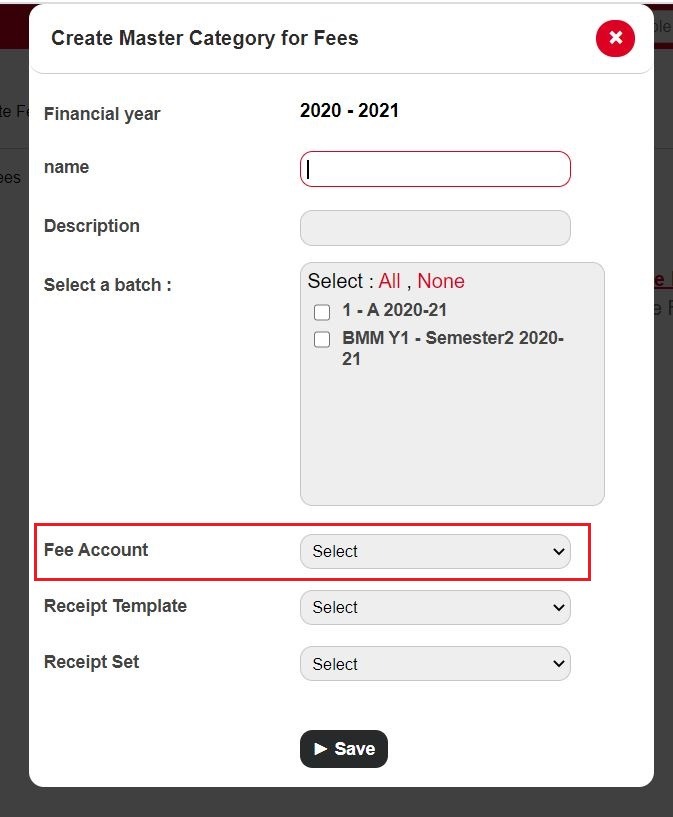Focus the Description input box
The width and height of the screenshot is (673, 817).
pyautogui.click(x=435, y=228)
